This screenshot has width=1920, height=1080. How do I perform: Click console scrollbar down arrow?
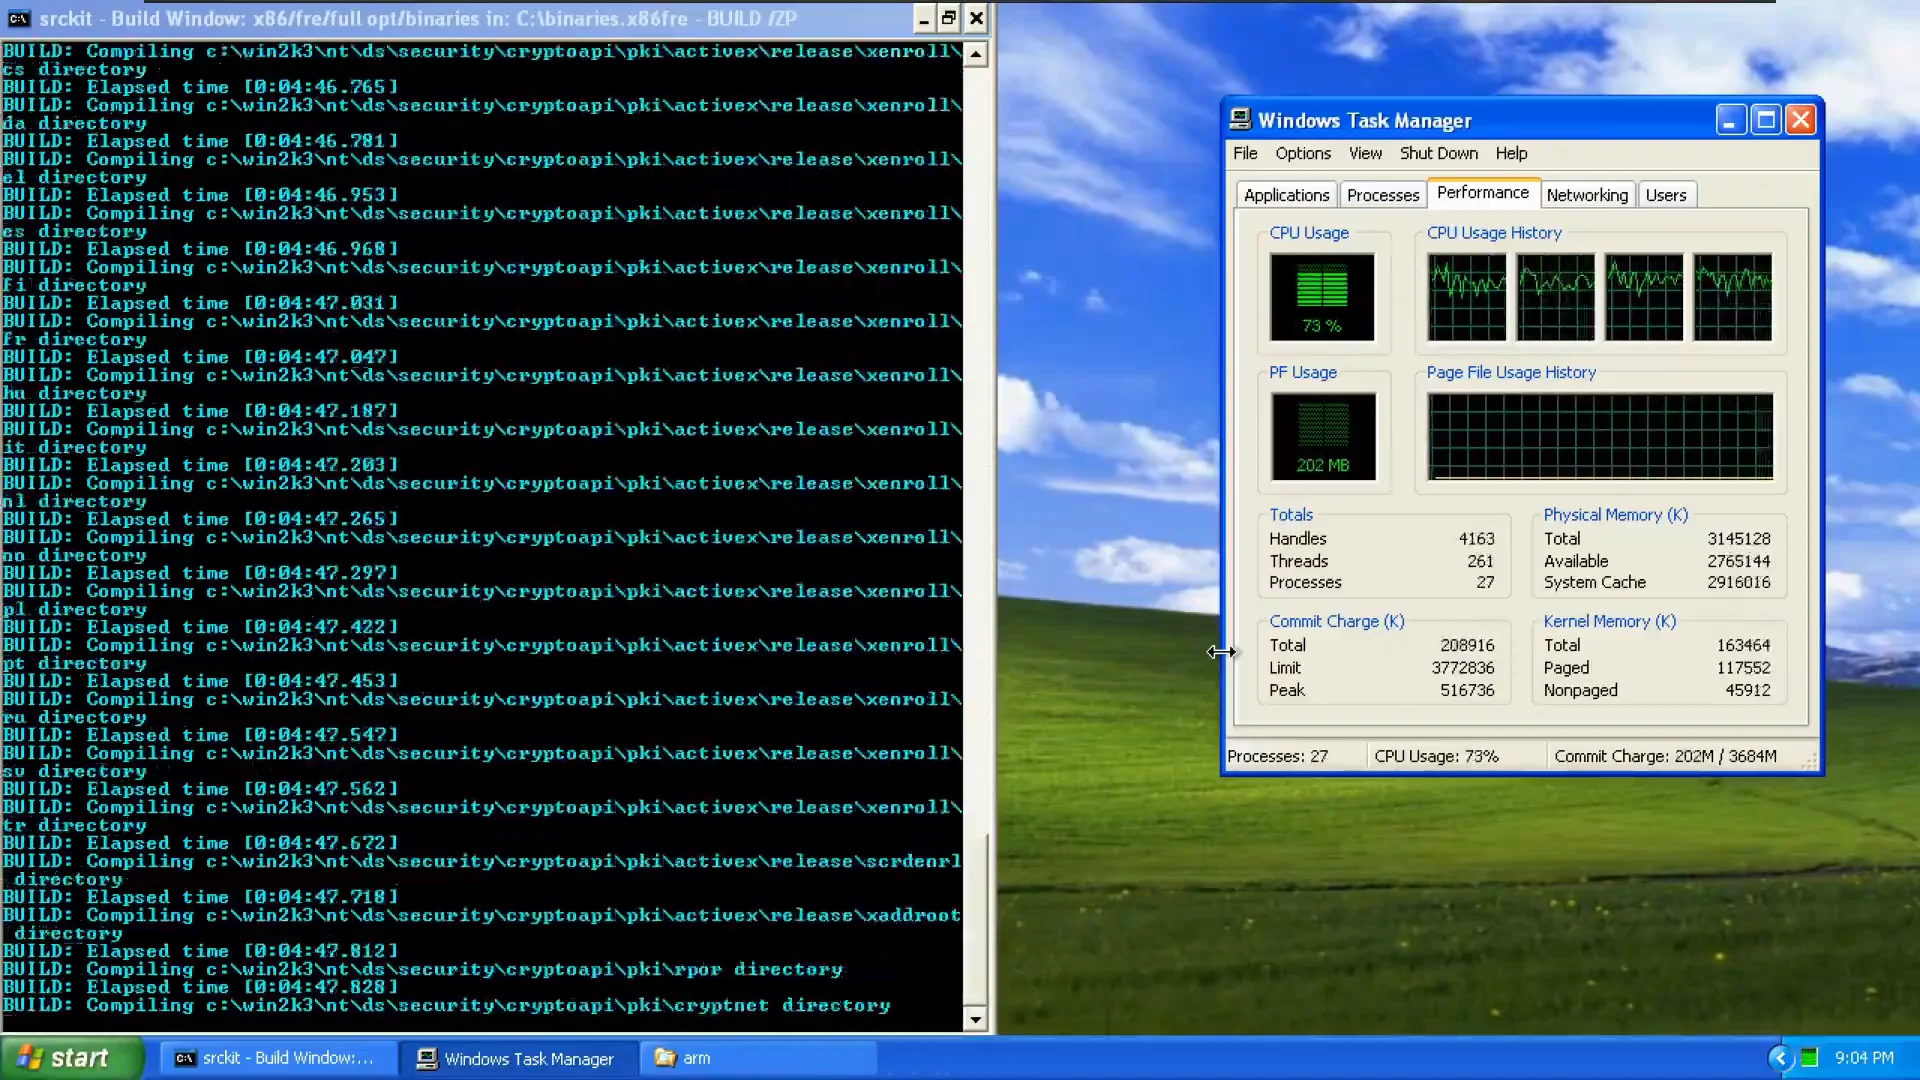tap(976, 1020)
